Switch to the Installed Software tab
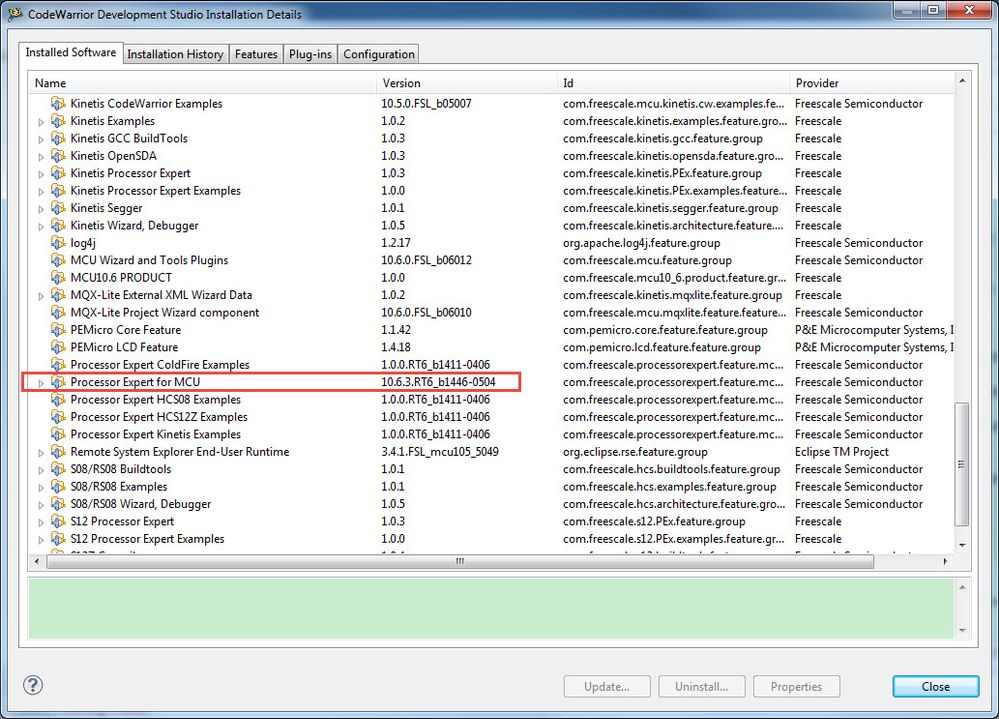This screenshot has height=719, width=999. [x=70, y=52]
